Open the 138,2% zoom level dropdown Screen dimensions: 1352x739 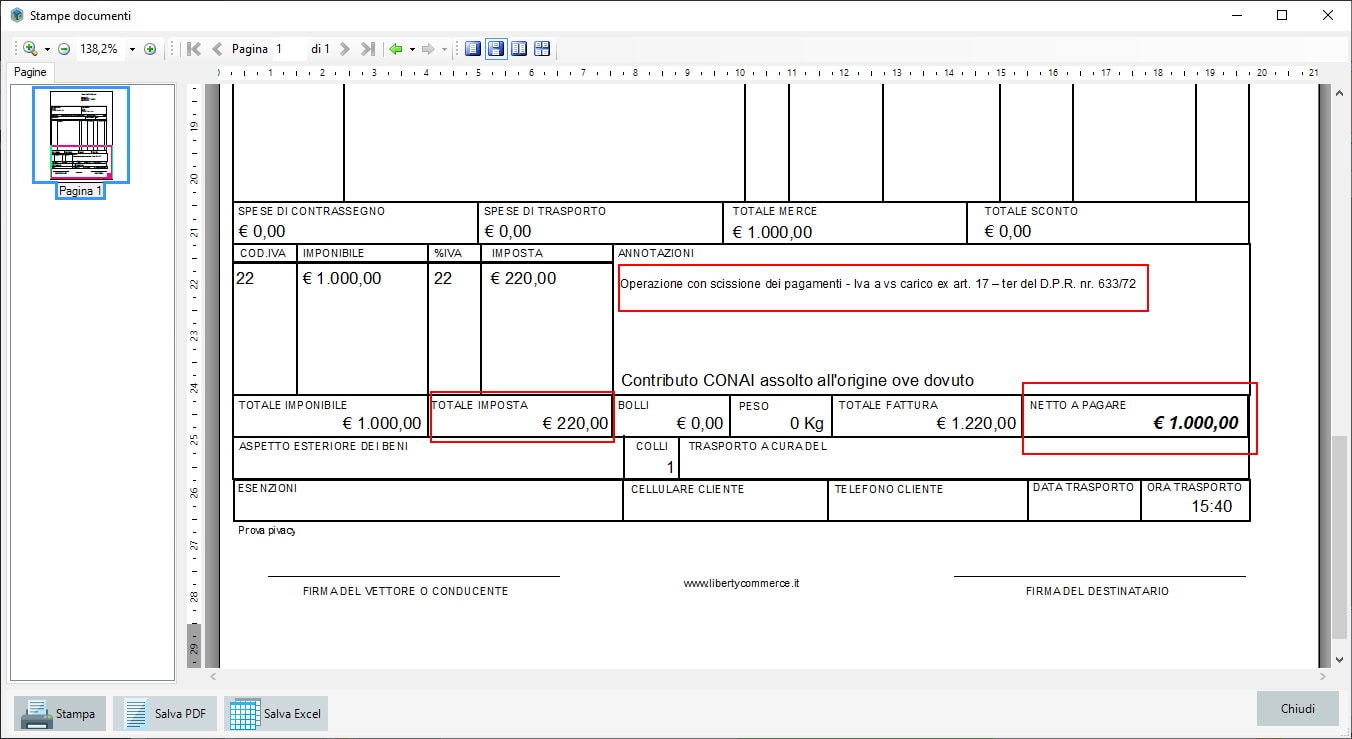point(132,49)
